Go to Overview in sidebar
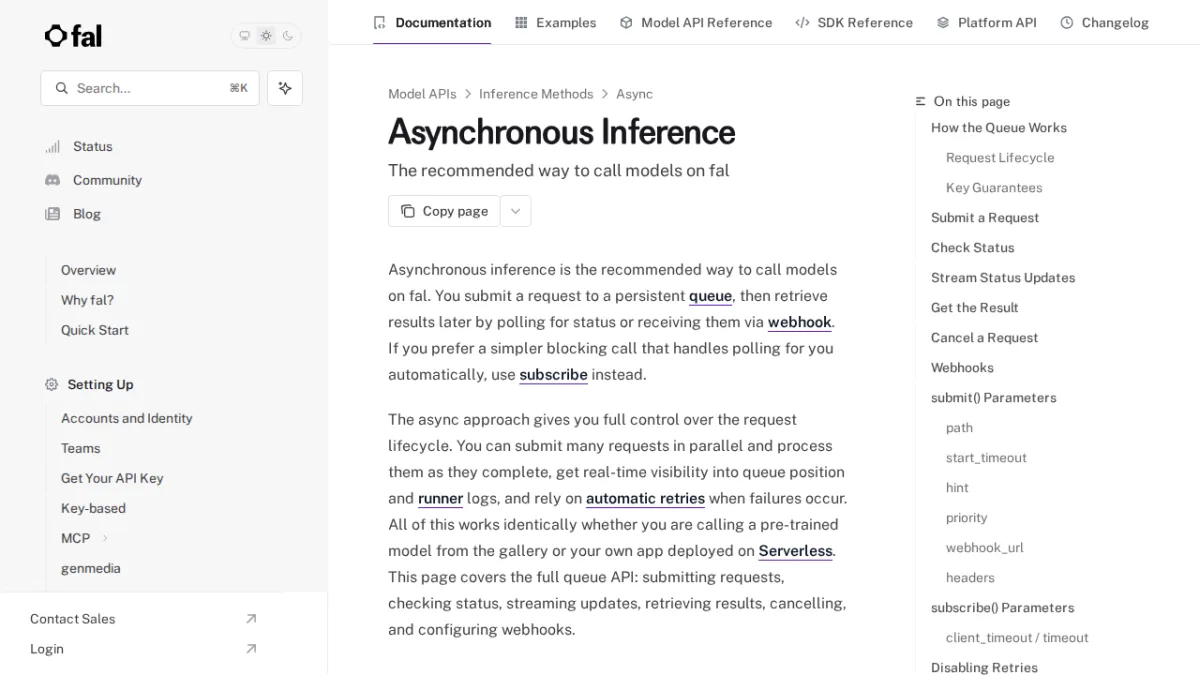The image size is (1200, 675). tap(88, 270)
